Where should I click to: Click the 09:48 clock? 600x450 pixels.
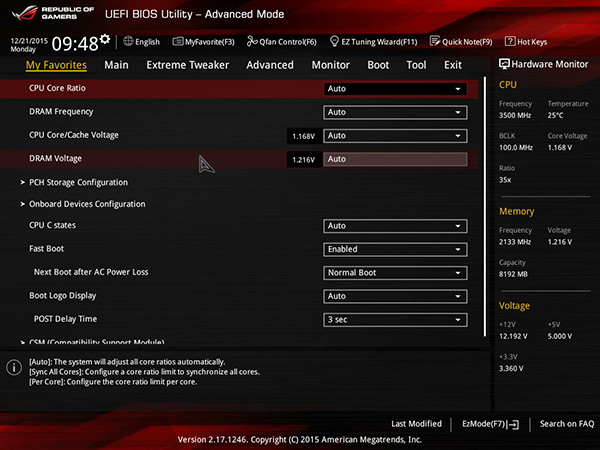coord(75,44)
